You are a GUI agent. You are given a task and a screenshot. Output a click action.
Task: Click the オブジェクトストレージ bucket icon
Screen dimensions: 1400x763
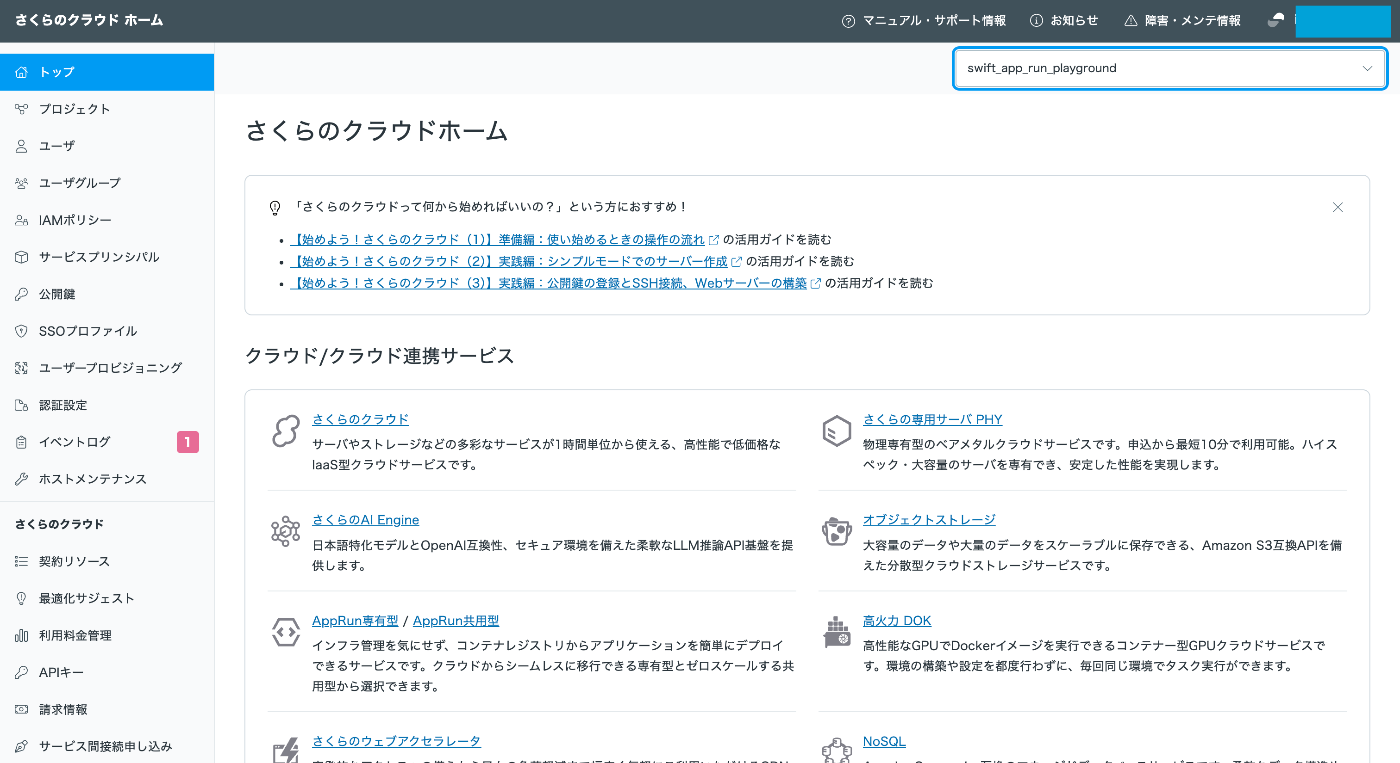[837, 532]
